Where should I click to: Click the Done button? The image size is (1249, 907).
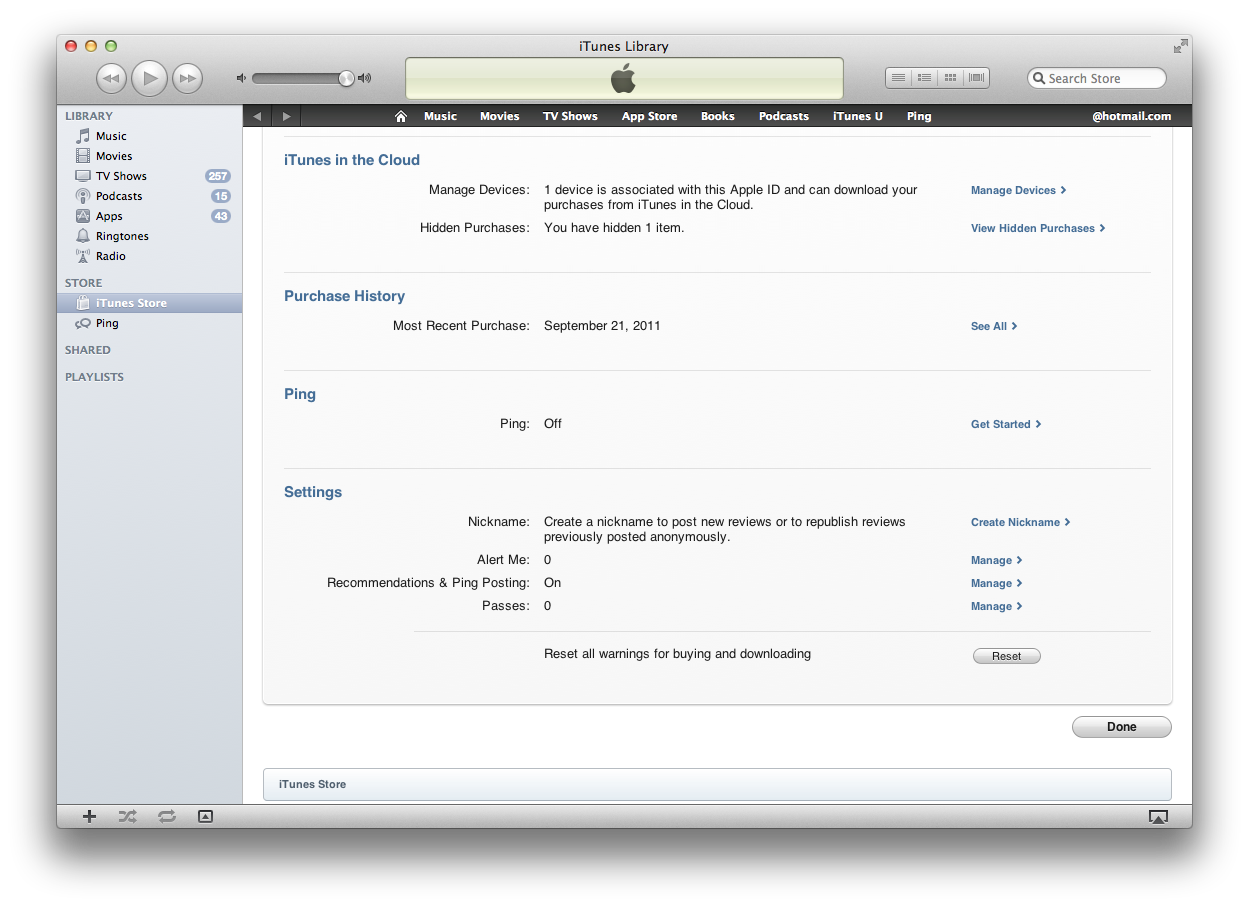tap(1121, 727)
